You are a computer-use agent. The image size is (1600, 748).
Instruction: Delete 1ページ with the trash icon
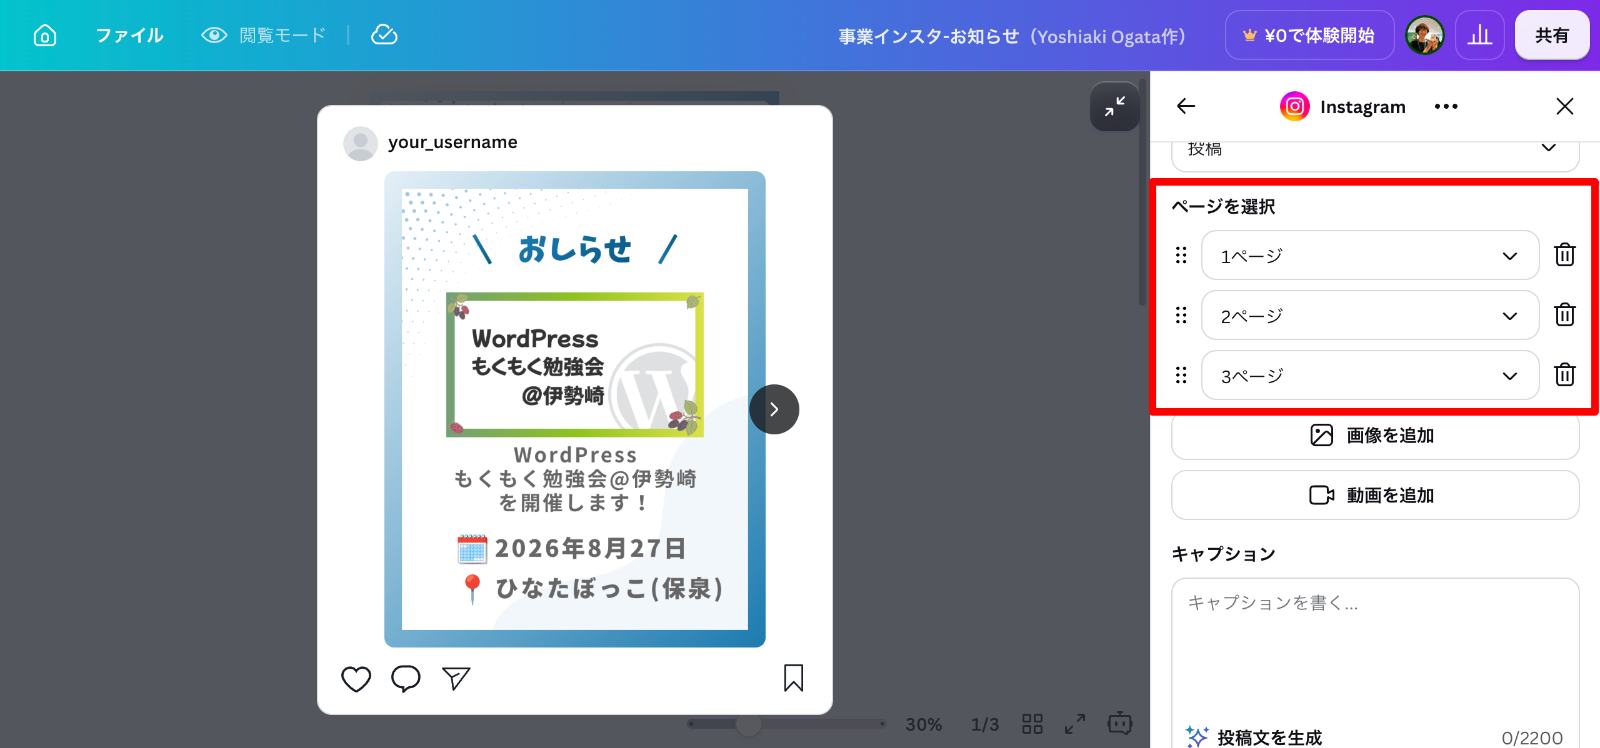(1565, 255)
